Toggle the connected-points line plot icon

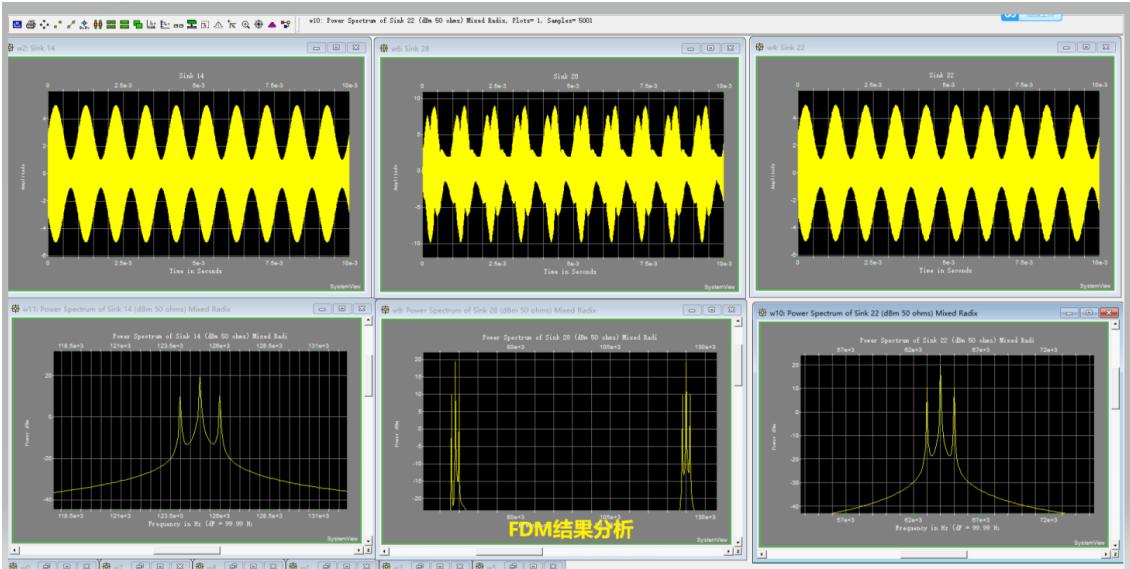[x=71, y=22]
